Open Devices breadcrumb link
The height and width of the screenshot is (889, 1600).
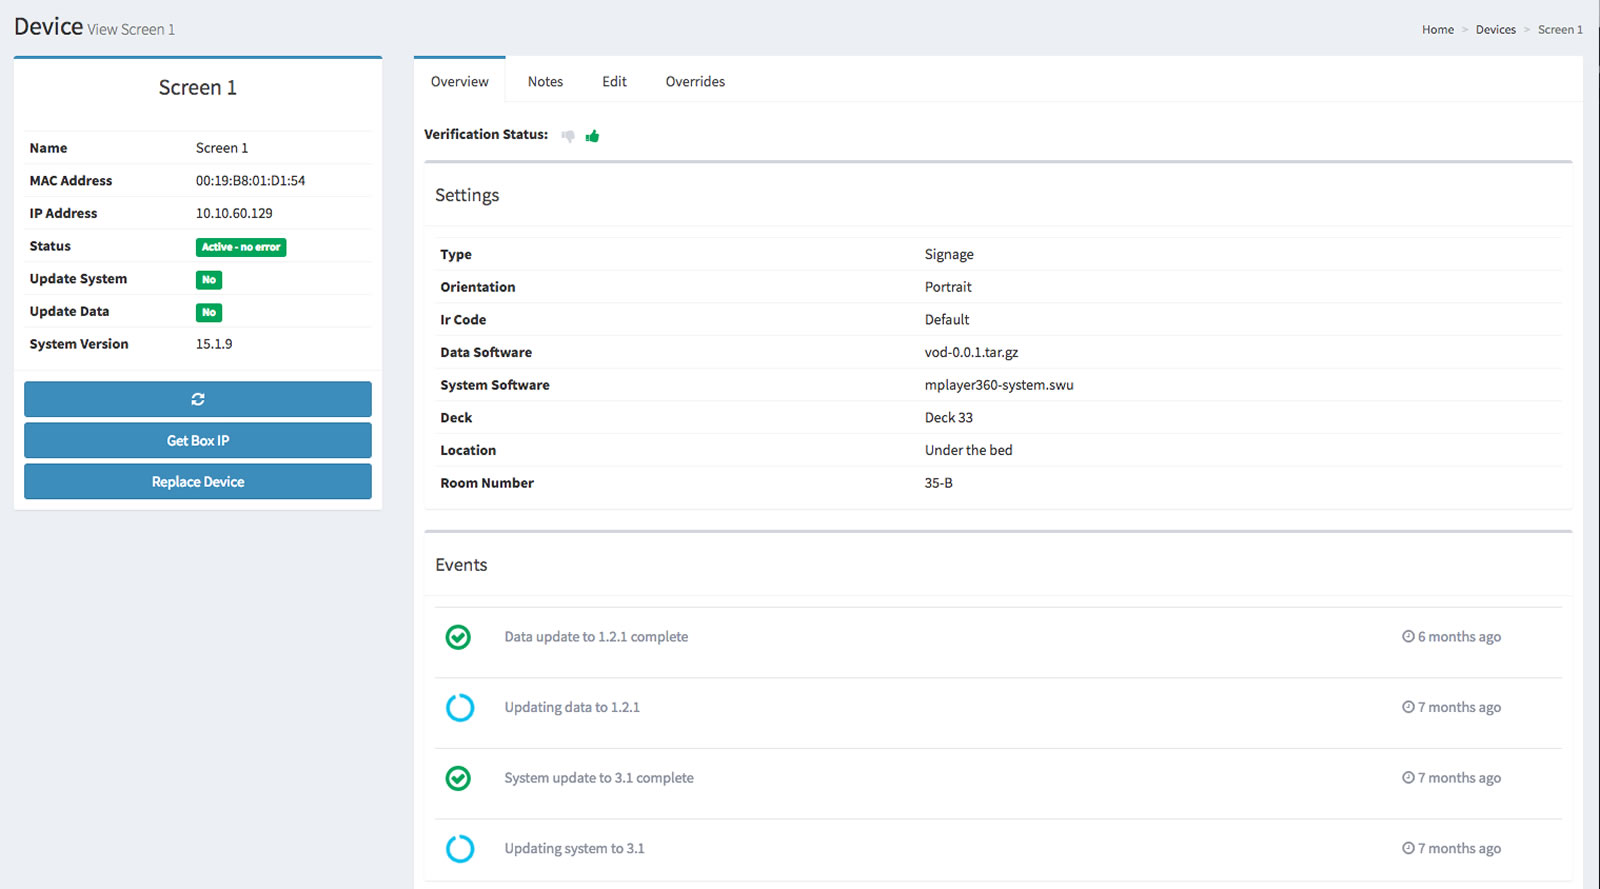tap(1495, 30)
